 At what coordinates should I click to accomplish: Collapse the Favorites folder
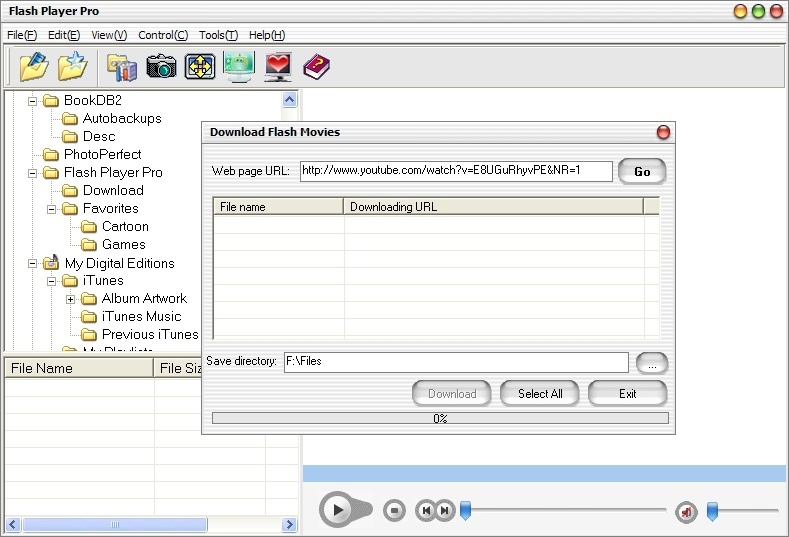[51, 209]
